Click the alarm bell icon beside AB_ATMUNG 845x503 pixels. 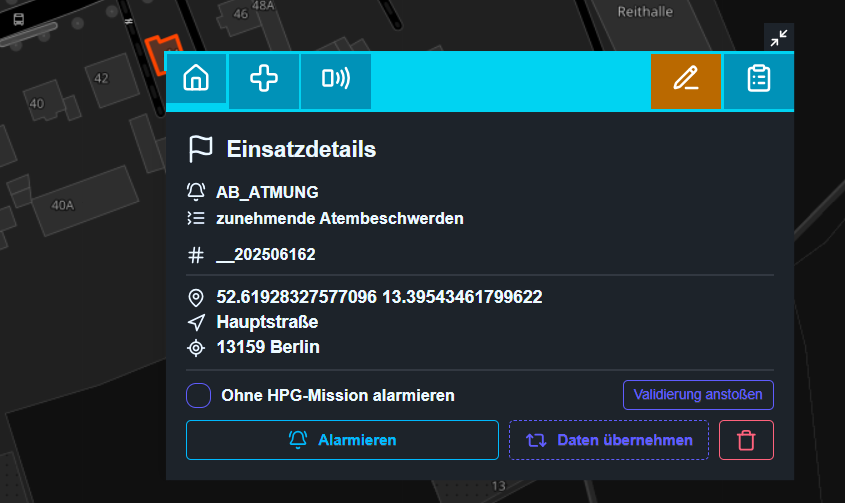pos(196,192)
